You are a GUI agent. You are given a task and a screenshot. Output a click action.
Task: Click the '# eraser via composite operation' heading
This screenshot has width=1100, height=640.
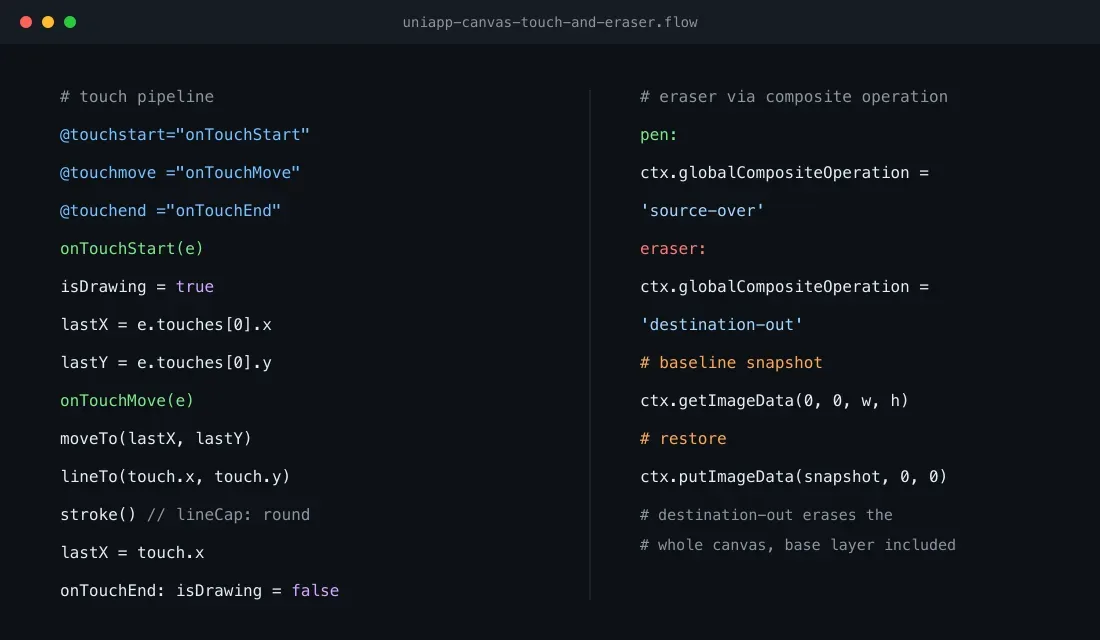coord(793,97)
